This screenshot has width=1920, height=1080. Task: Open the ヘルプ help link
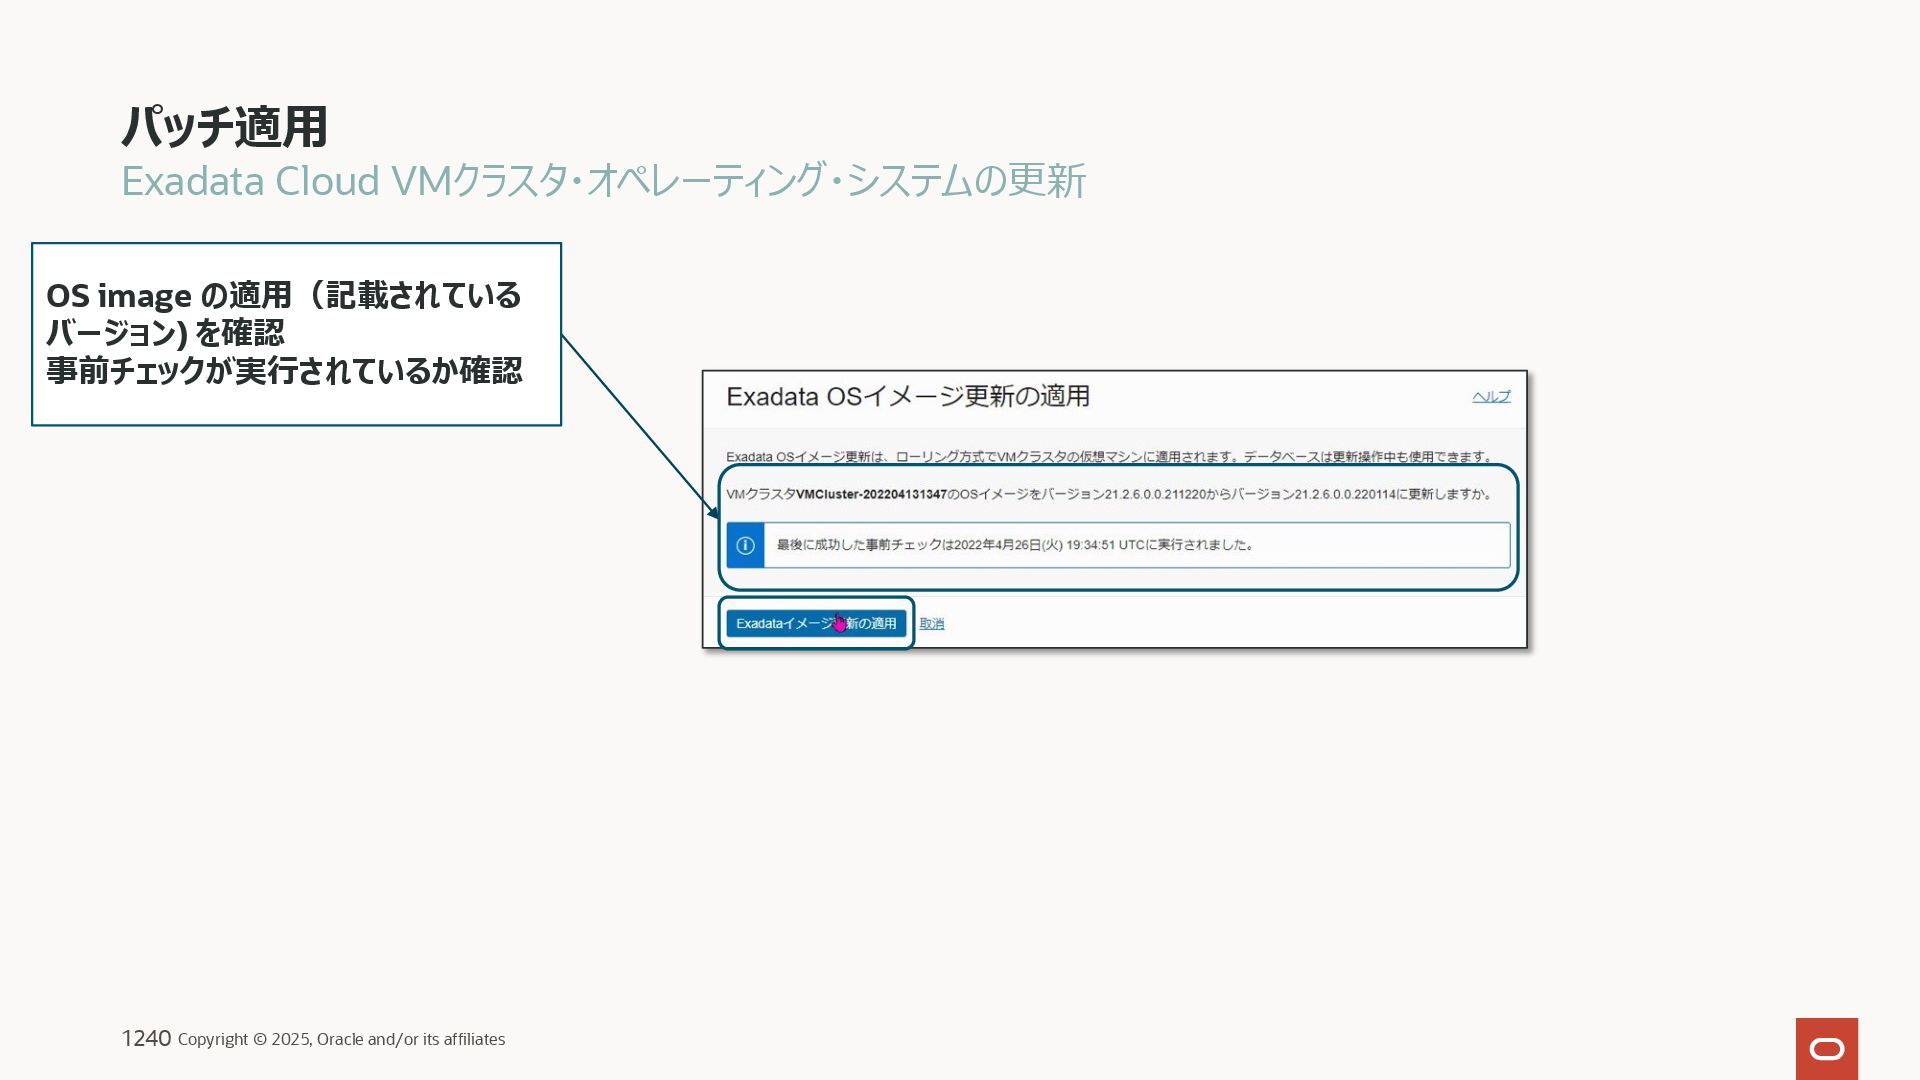1490,397
